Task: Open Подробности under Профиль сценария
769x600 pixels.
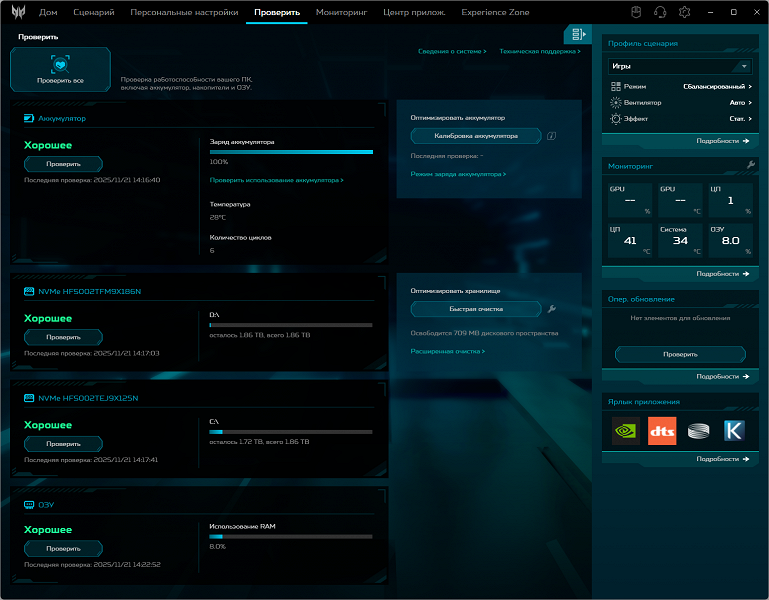Action: click(x=722, y=141)
